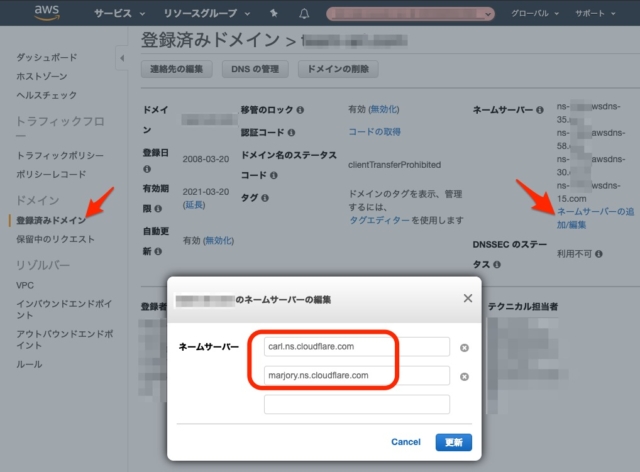
Task: Click the AWS logo home icon
Action: tap(47, 13)
